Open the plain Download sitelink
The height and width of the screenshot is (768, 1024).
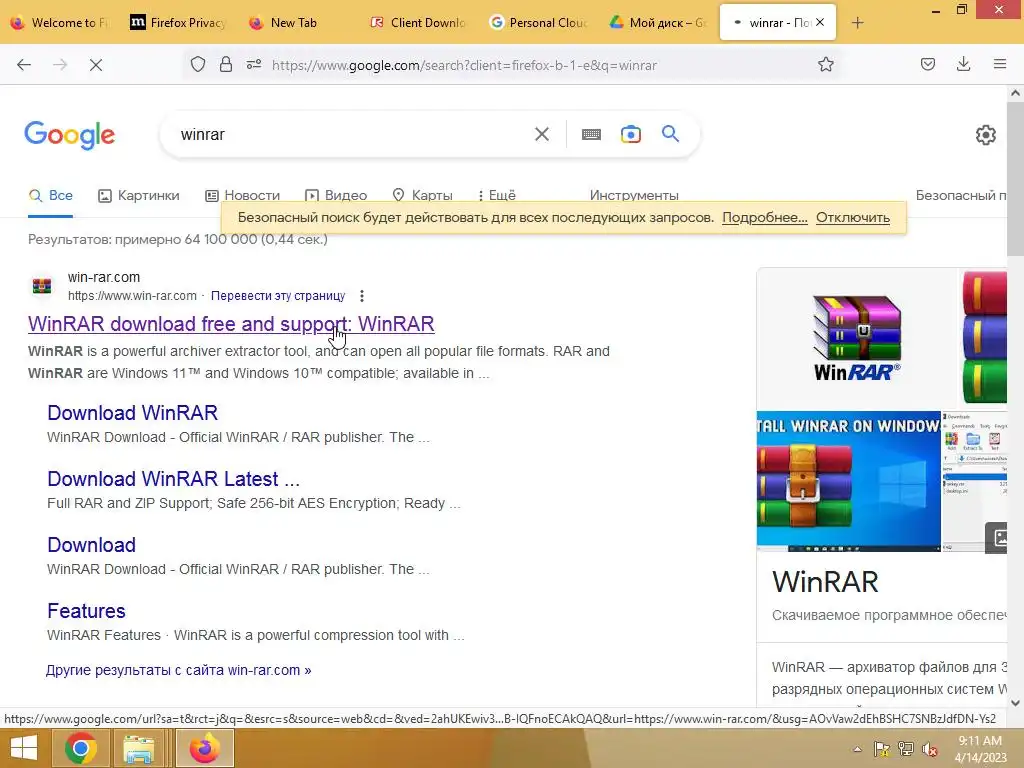pyautogui.click(x=91, y=545)
